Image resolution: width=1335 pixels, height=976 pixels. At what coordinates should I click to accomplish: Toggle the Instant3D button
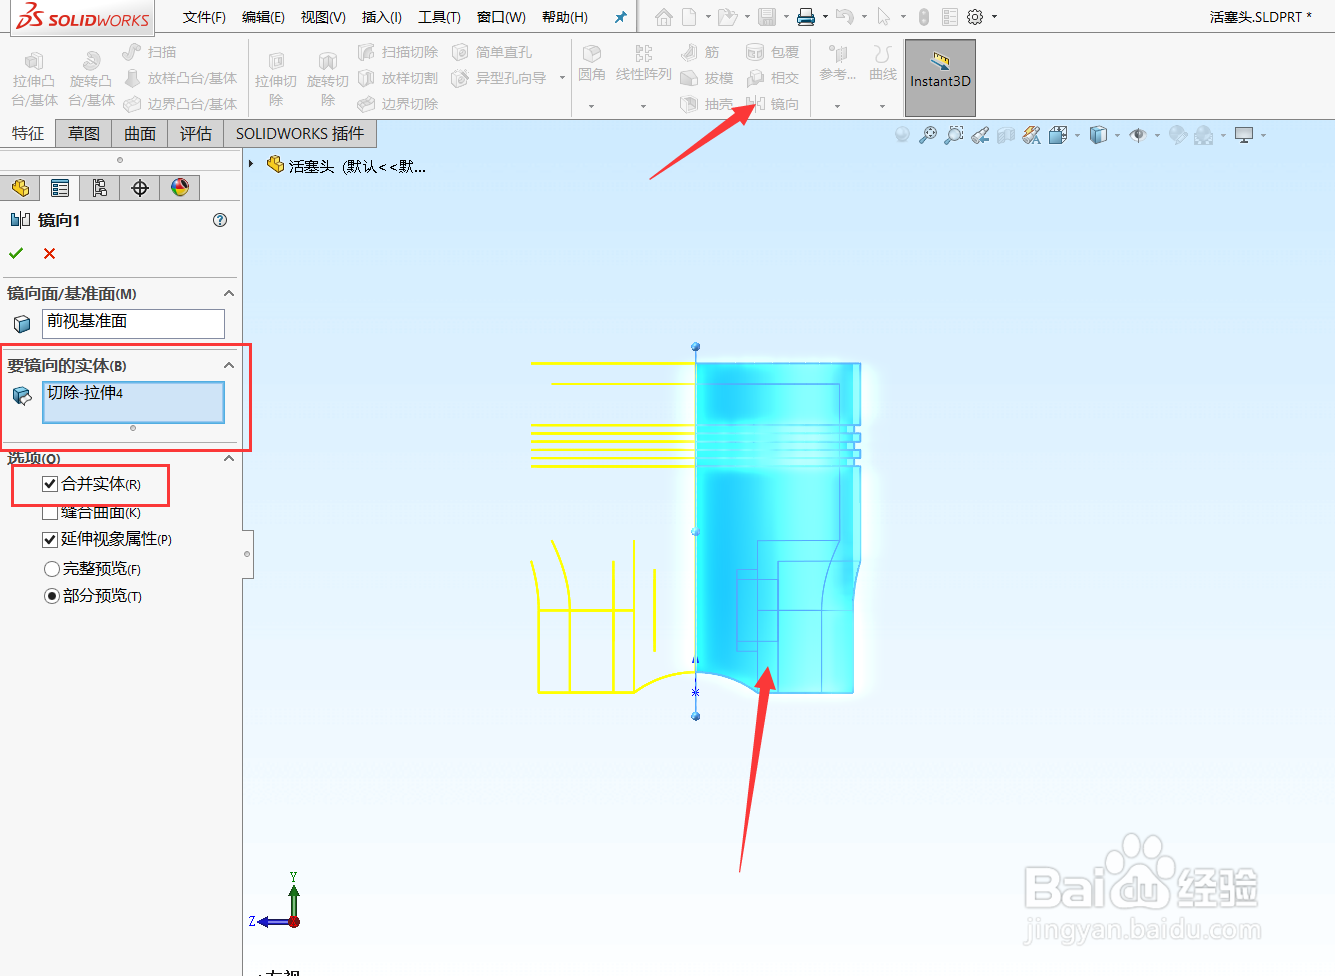coord(940,78)
